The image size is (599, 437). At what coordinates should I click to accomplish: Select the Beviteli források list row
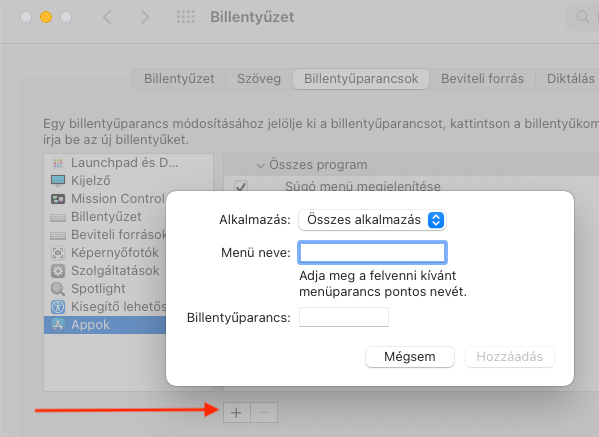pyautogui.click(x=105, y=235)
